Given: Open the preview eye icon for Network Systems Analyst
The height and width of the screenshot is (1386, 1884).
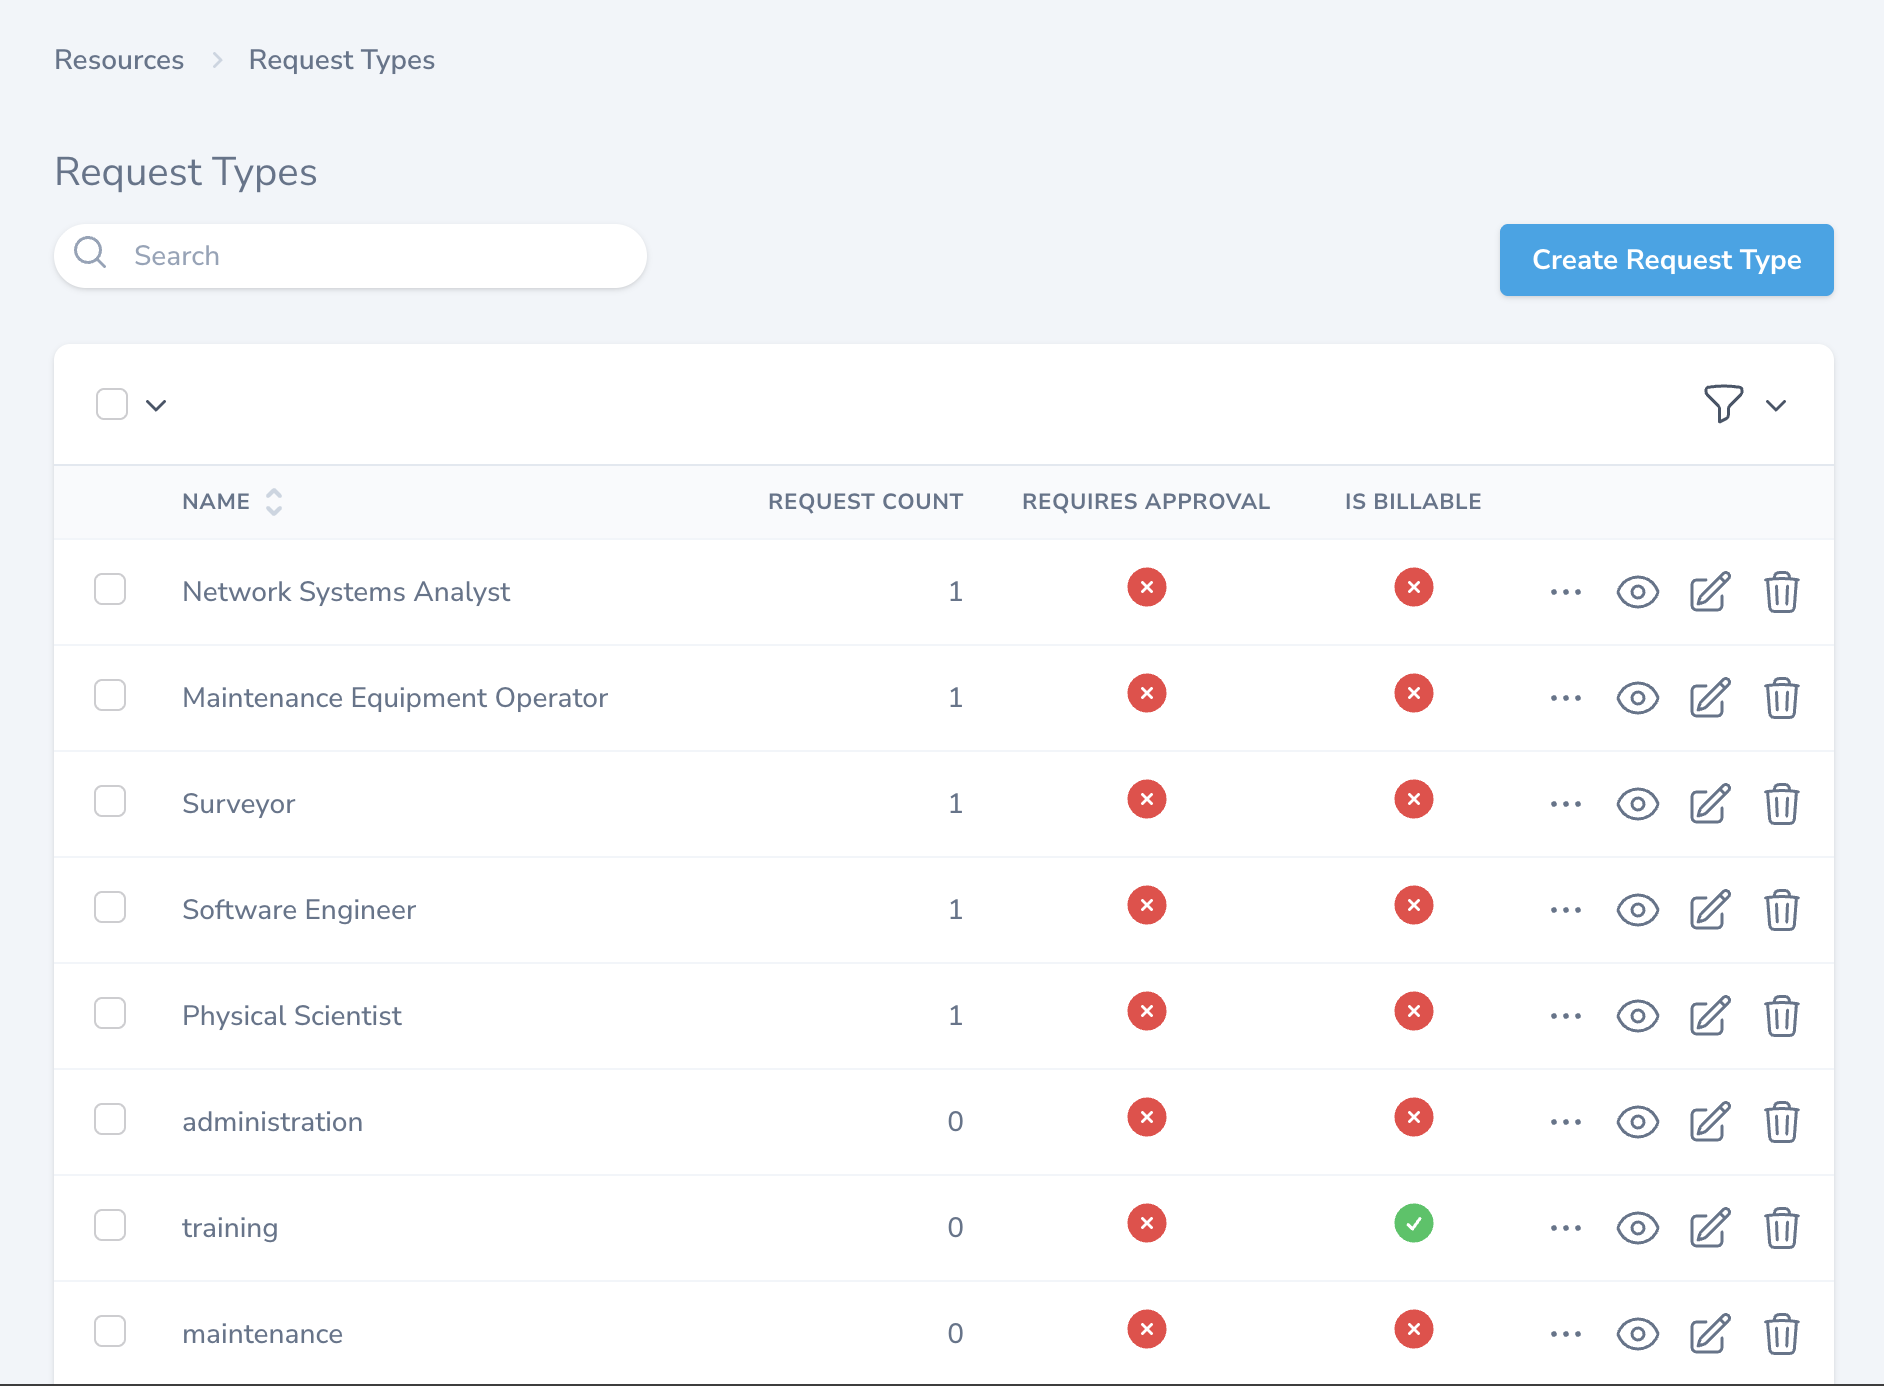Looking at the screenshot, I should click(x=1637, y=592).
